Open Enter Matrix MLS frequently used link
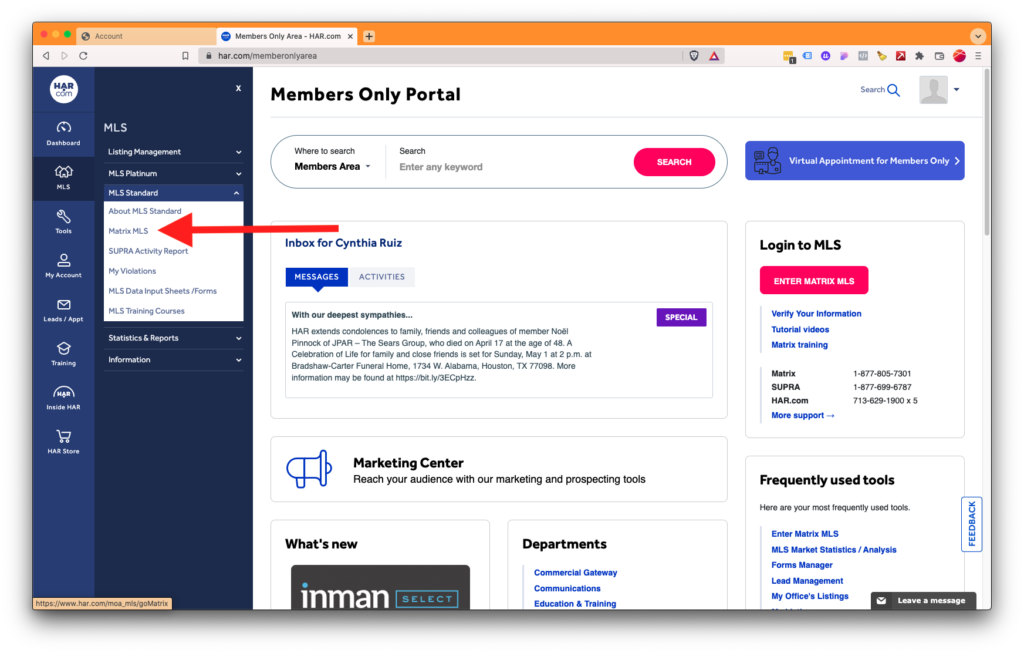 coord(805,534)
